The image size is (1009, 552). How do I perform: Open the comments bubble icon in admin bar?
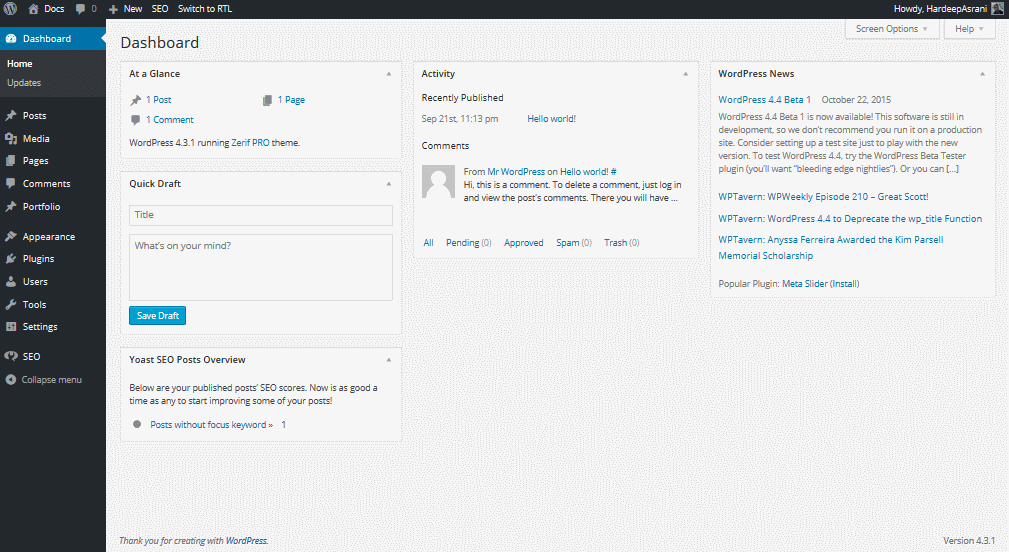coord(81,8)
